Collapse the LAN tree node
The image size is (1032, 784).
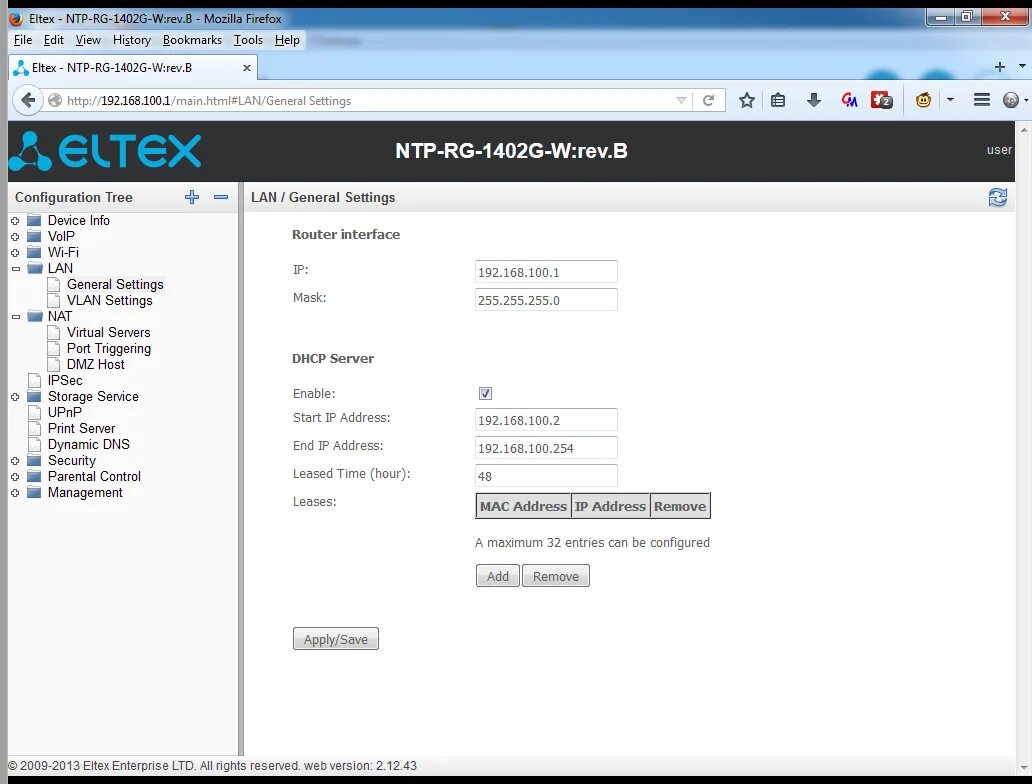[15, 269]
